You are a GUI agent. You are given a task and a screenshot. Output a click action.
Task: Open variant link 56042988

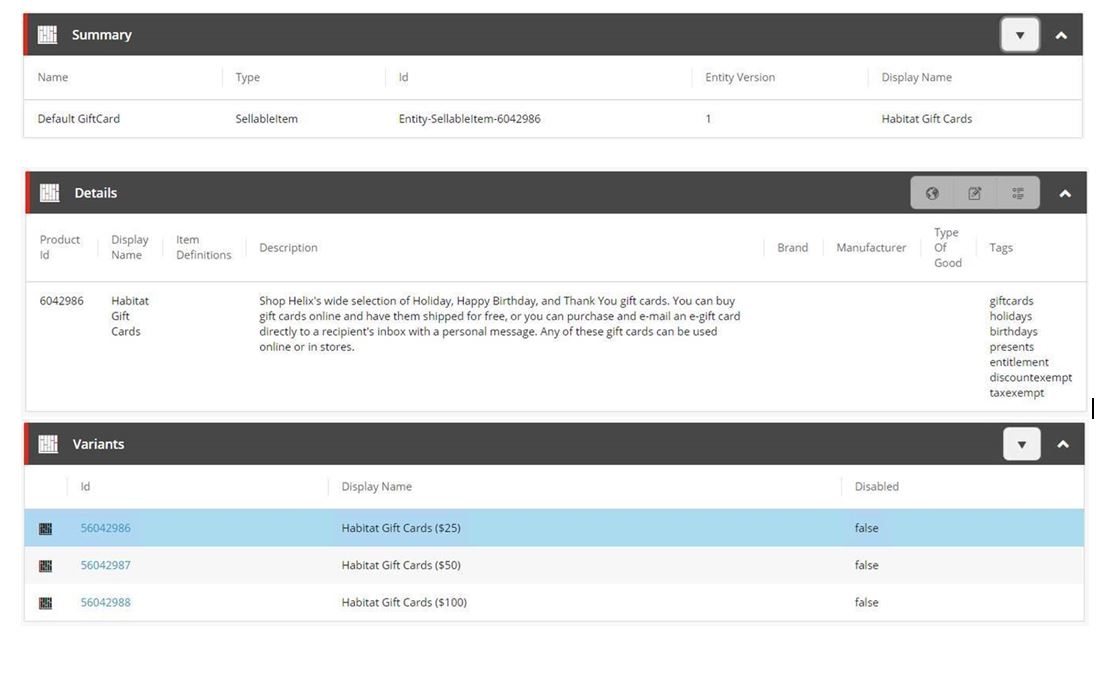pyautogui.click(x=105, y=603)
